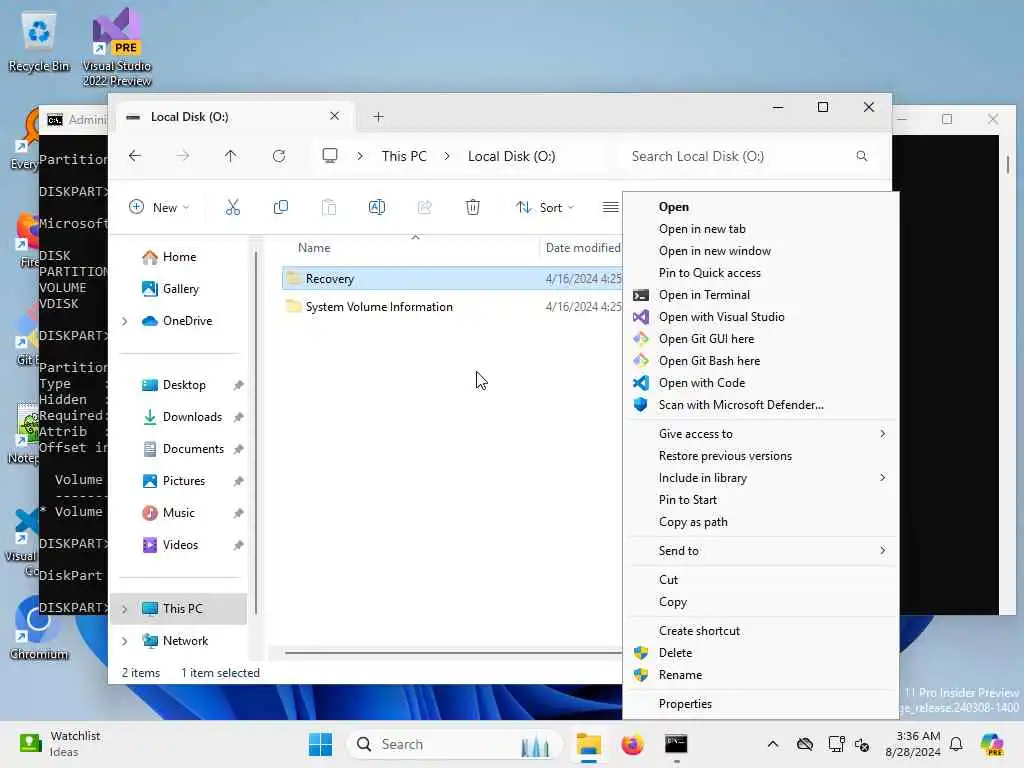Click This PC in breadcrumb path
Viewport: 1024px width, 768px height.
(404, 156)
